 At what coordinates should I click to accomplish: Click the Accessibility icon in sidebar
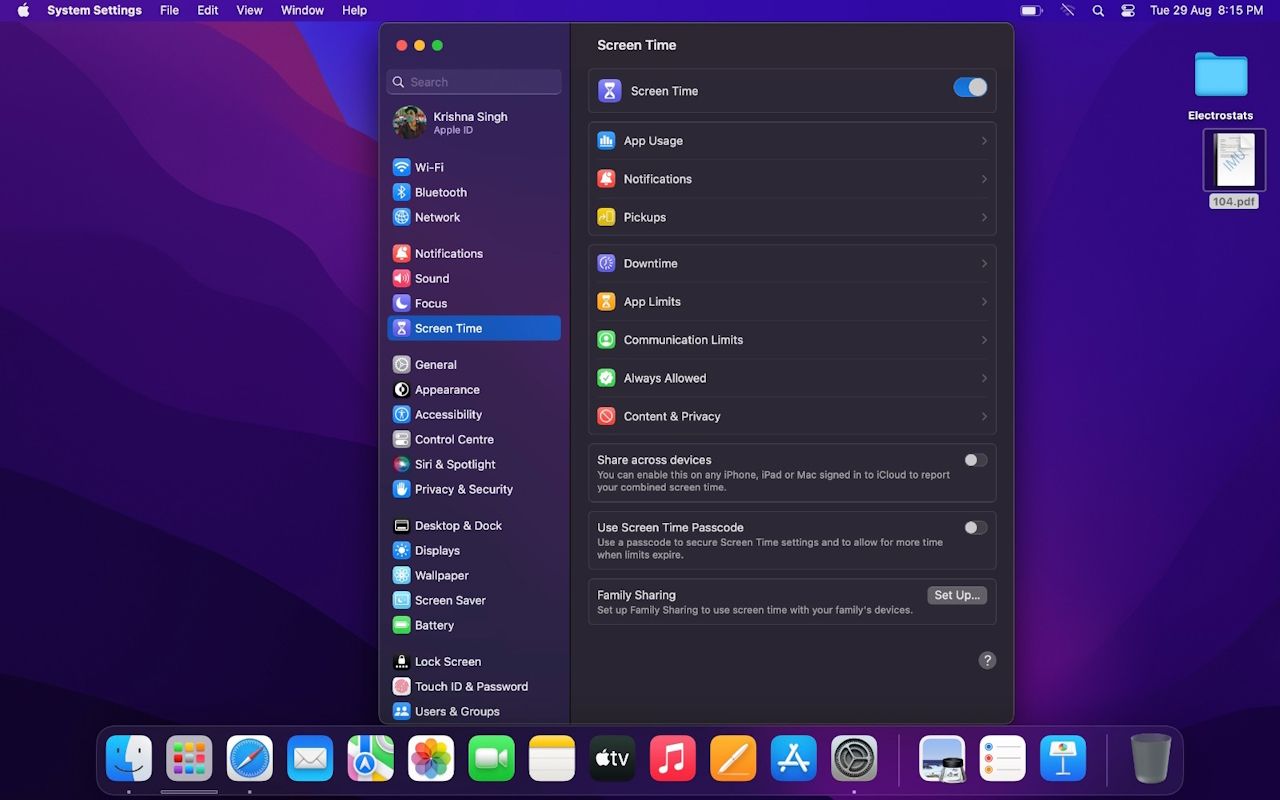click(x=401, y=414)
